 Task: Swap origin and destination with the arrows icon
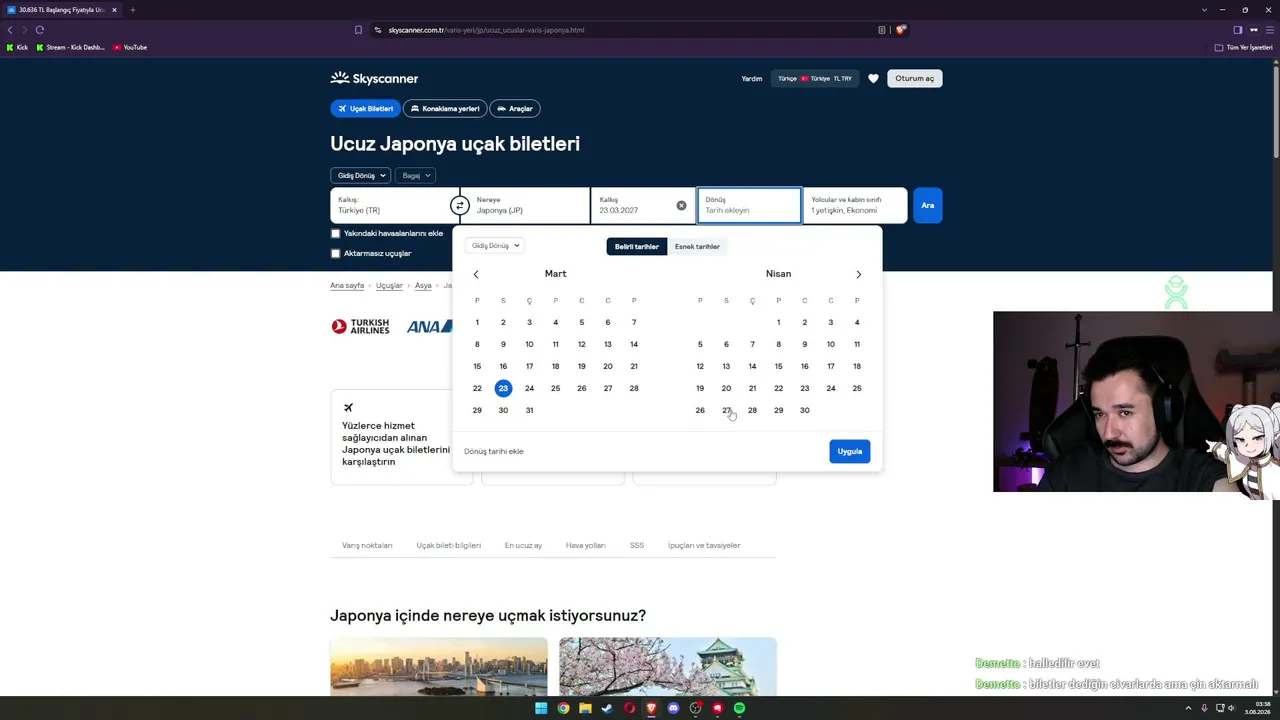[x=460, y=205]
